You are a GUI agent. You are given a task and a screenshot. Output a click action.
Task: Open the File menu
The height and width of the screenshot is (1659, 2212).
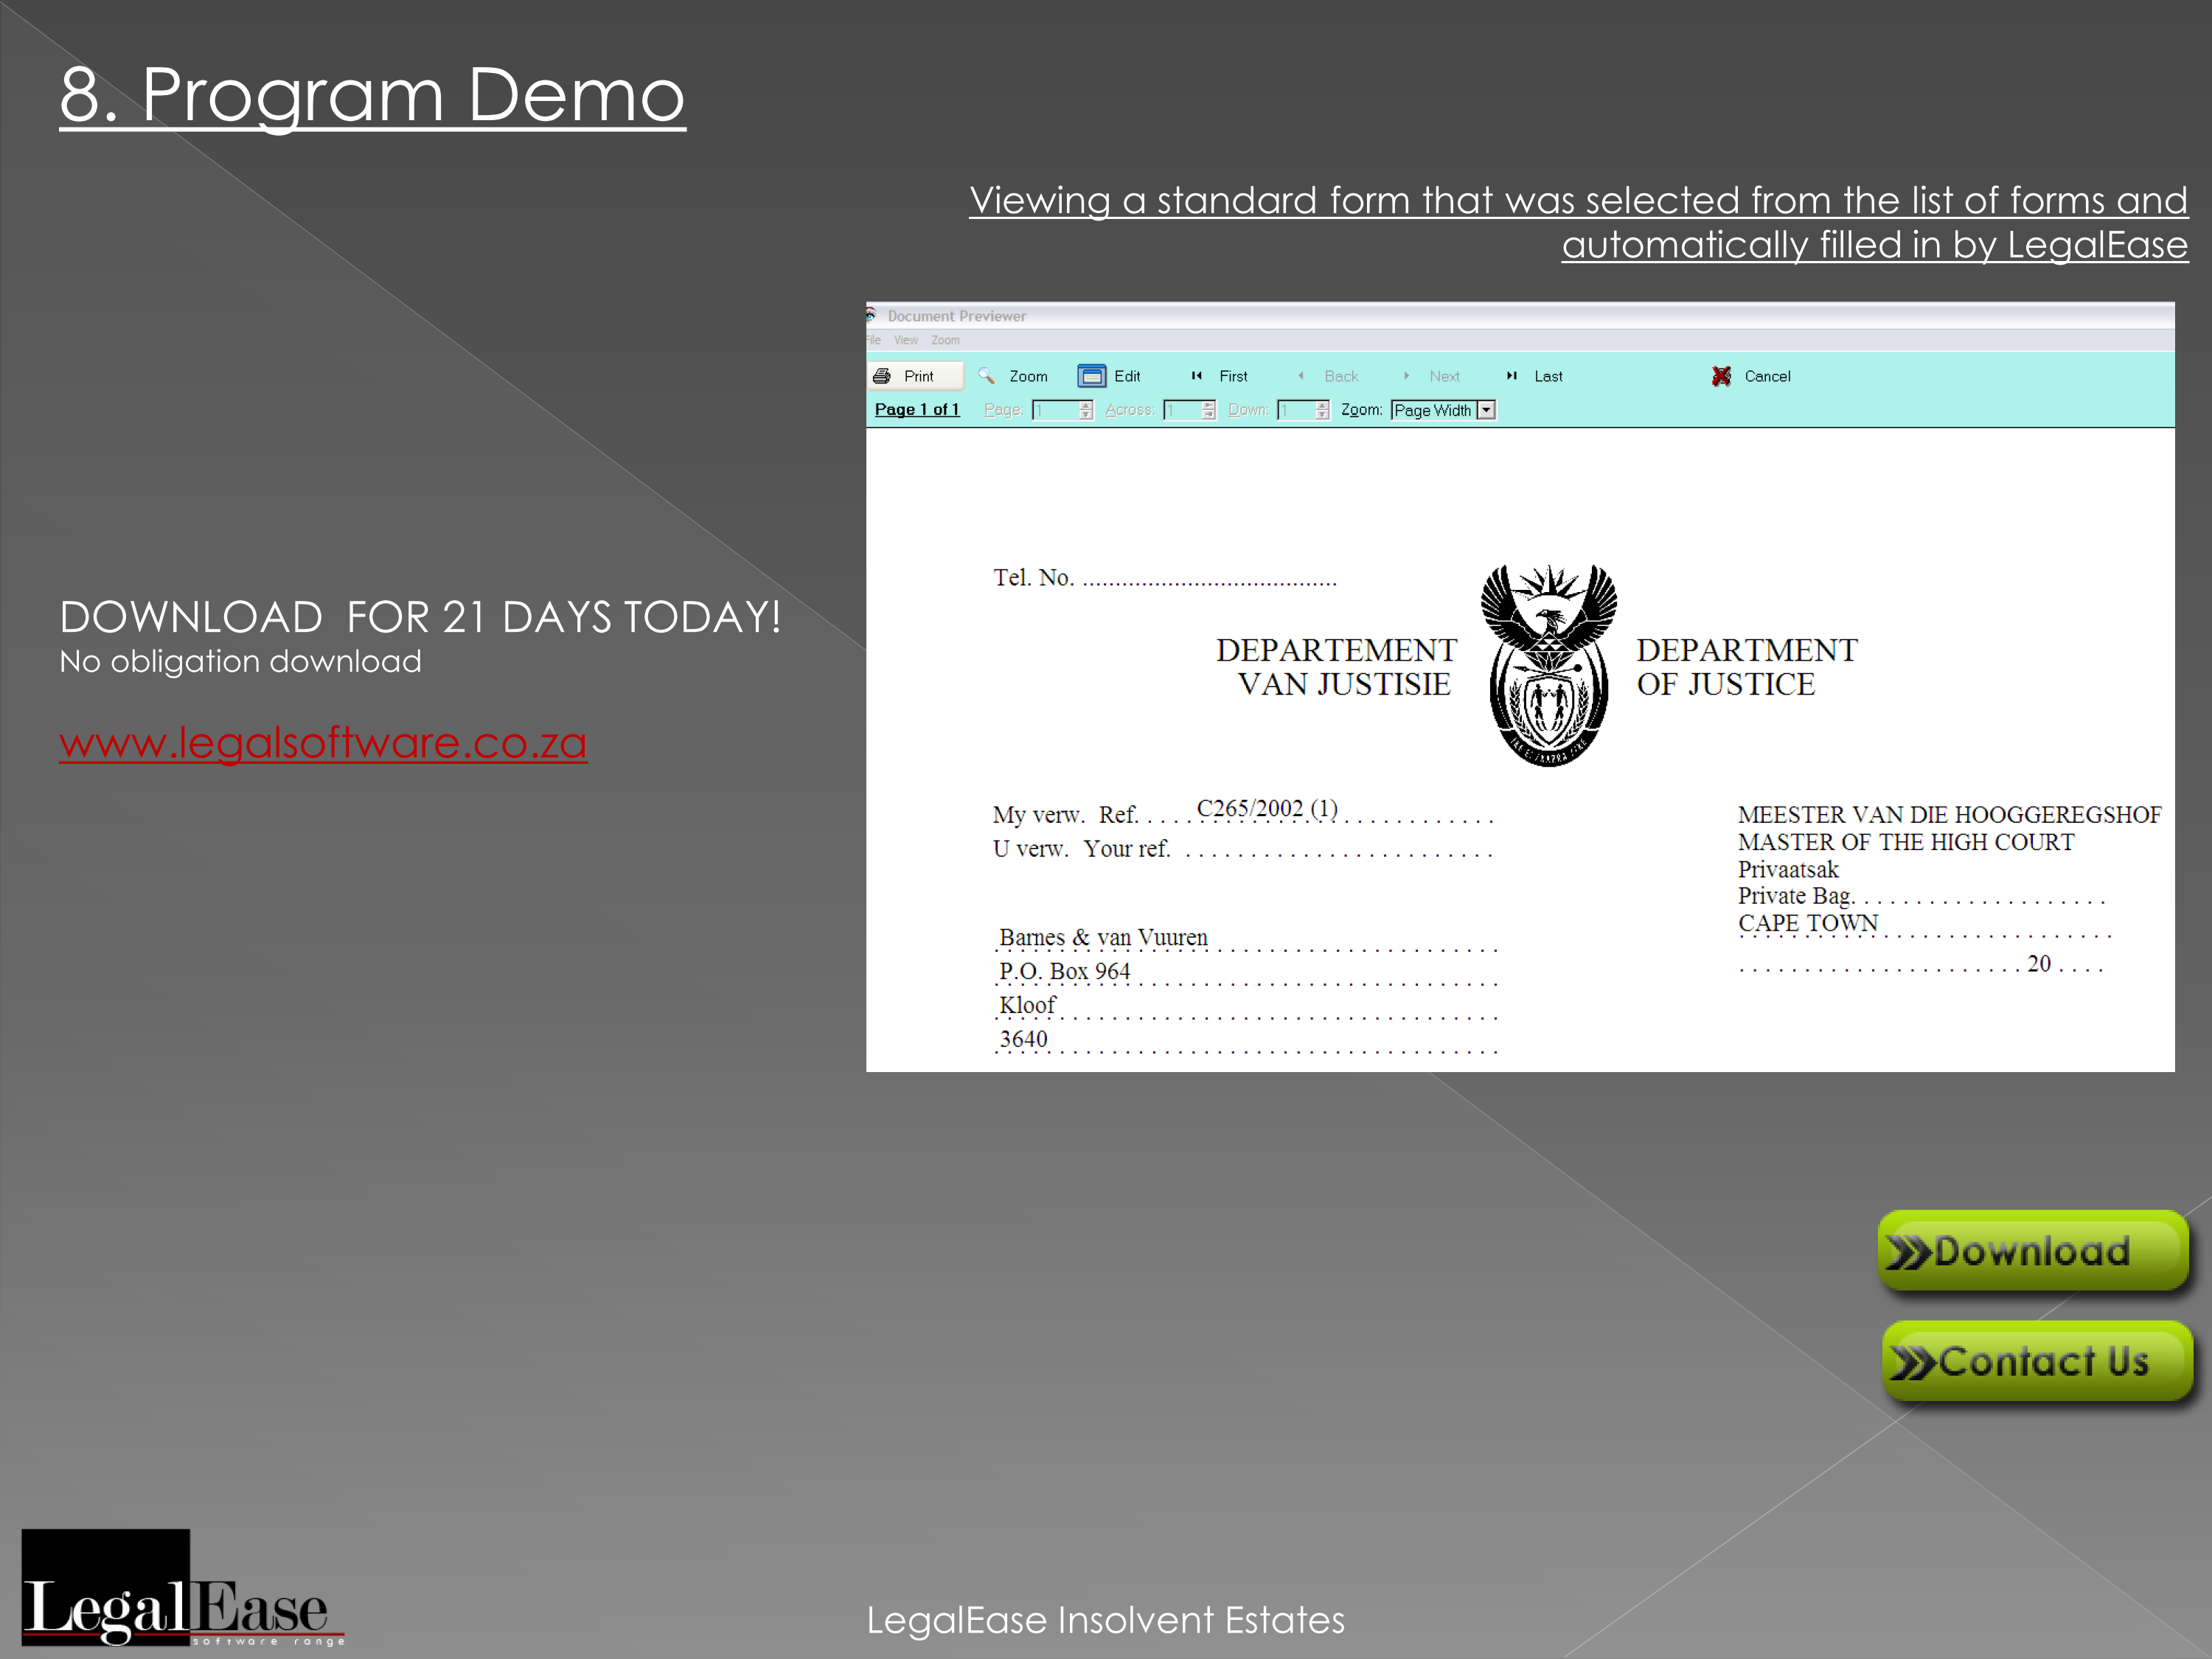[873, 340]
